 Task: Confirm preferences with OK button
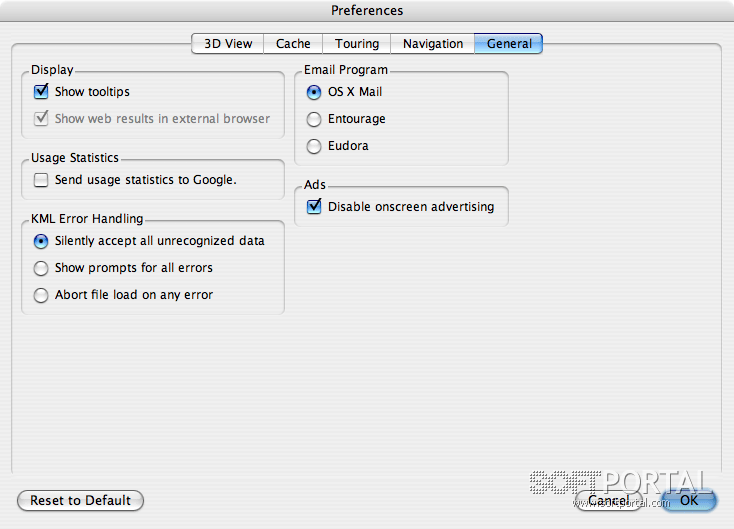click(x=689, y=500)
